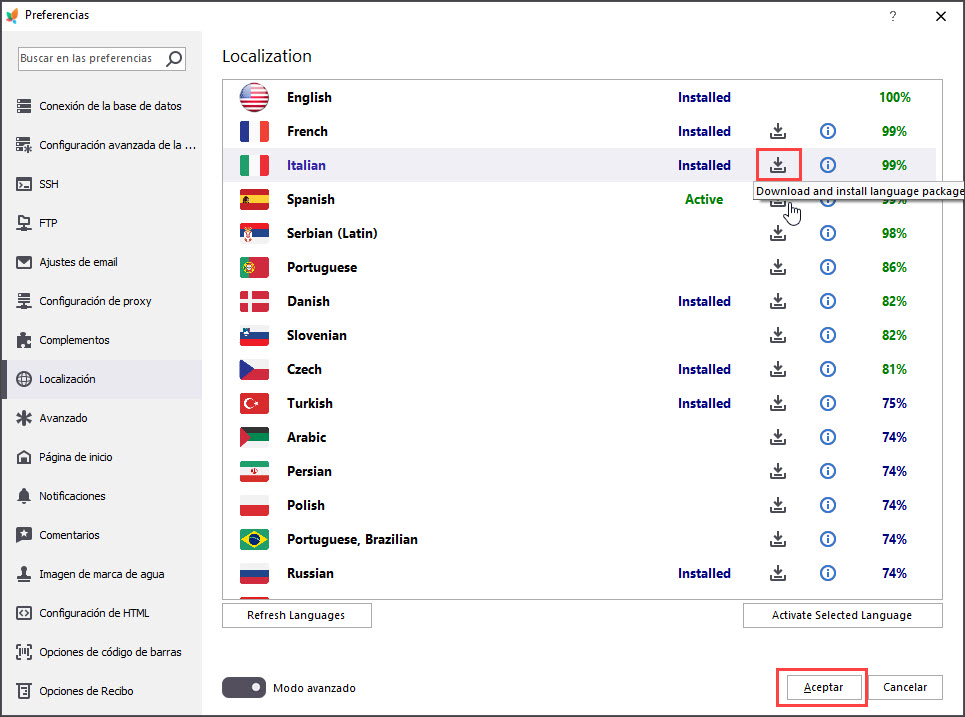Viewport: 965px width, 717px height.
Task: Open info icon in Serbian (Latin) row
Action: 828,233
